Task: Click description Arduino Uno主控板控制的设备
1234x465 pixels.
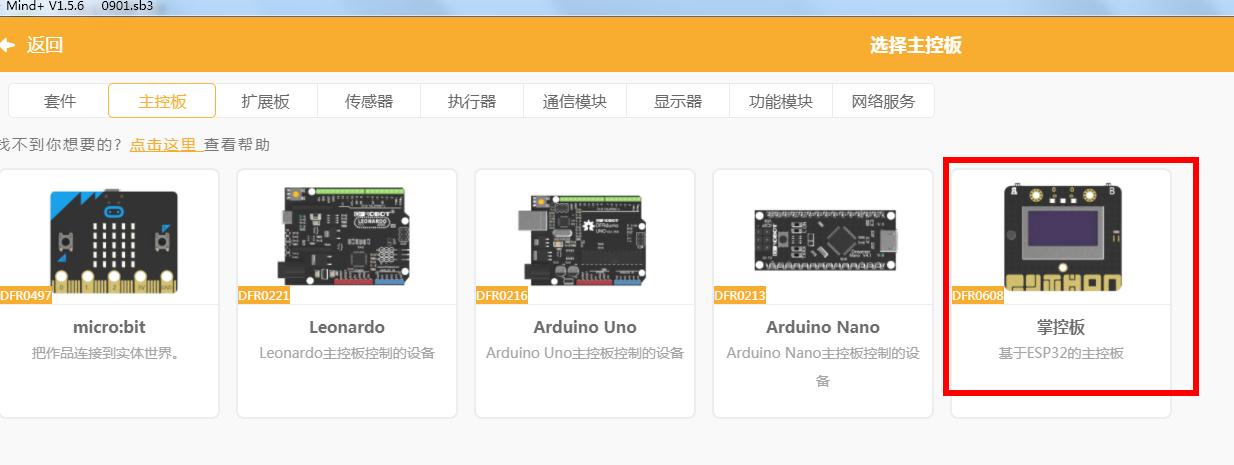Action: point(585,353)
